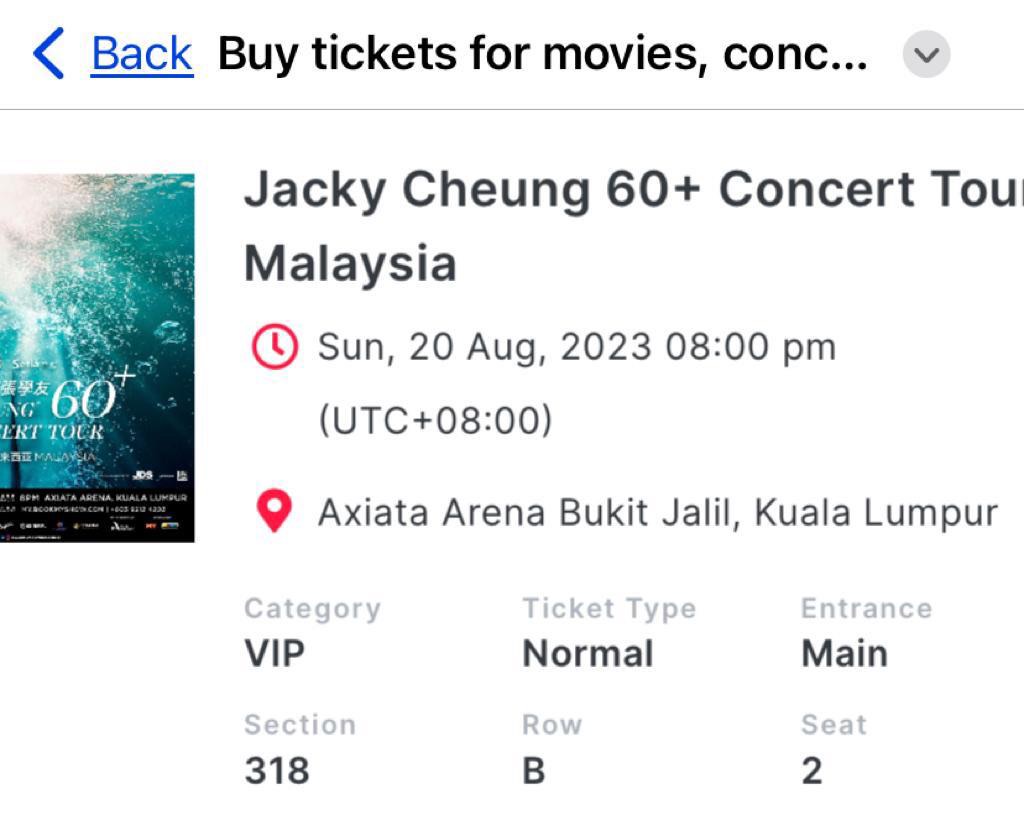The height and width of the screenshot is (815, 1024).
Task: Tap the venue name Axiata Arena Bukit Jalil
Action: point(658,511)
